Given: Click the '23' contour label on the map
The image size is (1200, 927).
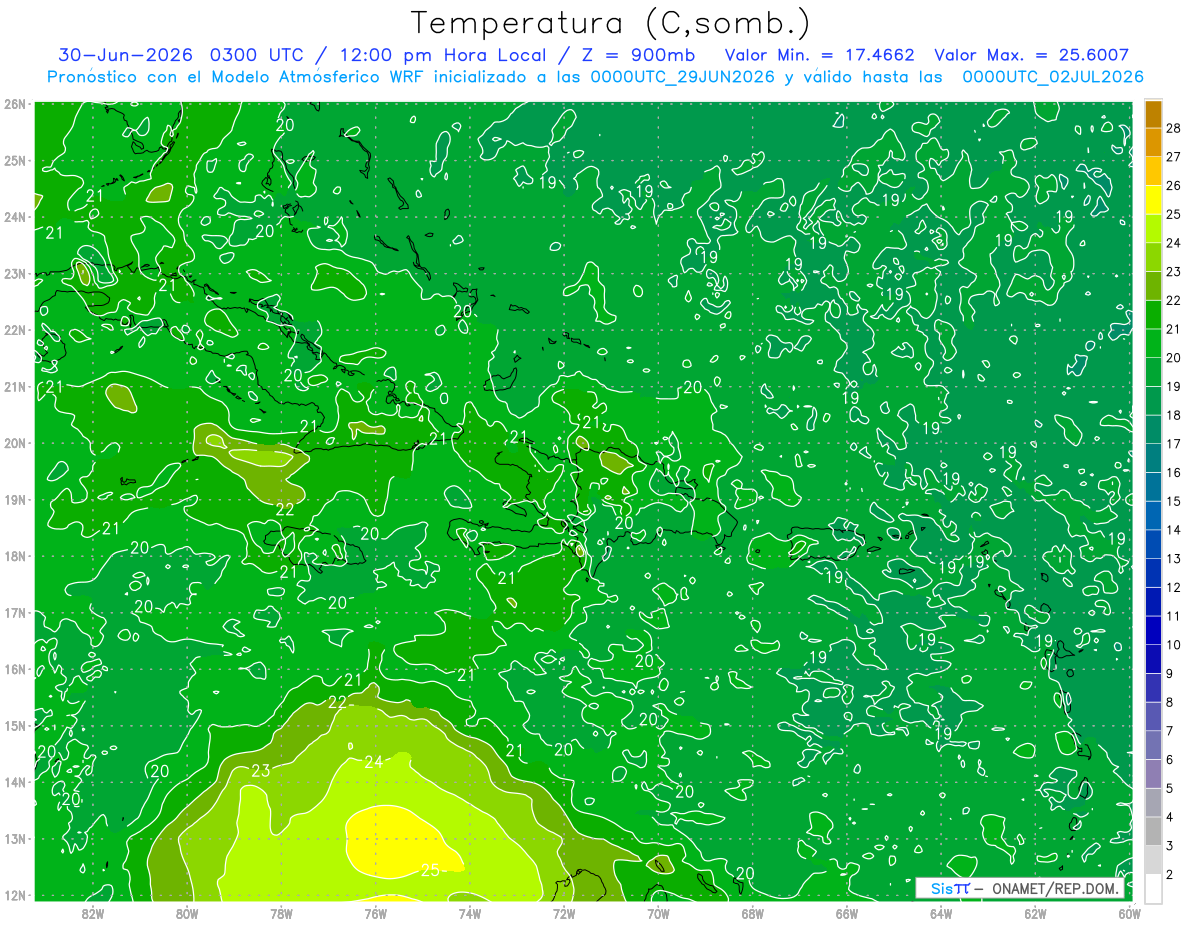Looking at the screenshot, I should [261, 770].
